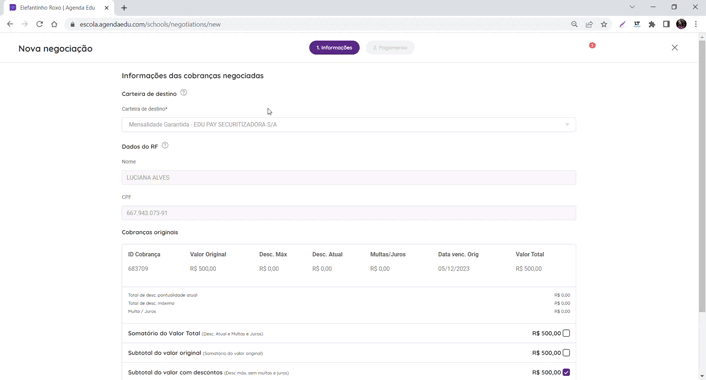Image resolution: width=706 pixels, height=380 pixels.
Task: Share this page from the address bar
Action: point(589,24)
